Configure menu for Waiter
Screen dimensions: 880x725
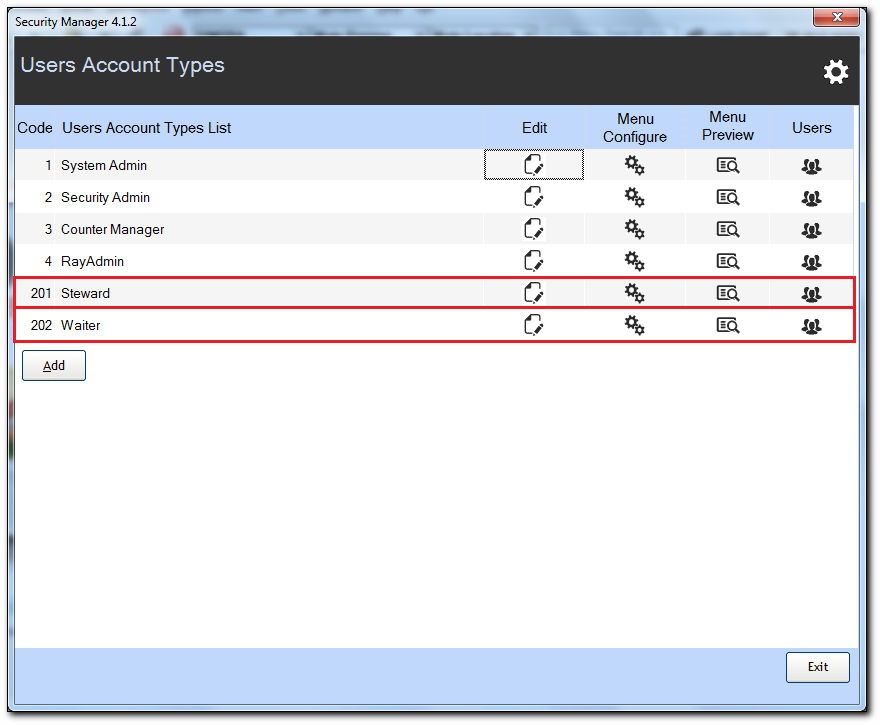pos(635,325)
